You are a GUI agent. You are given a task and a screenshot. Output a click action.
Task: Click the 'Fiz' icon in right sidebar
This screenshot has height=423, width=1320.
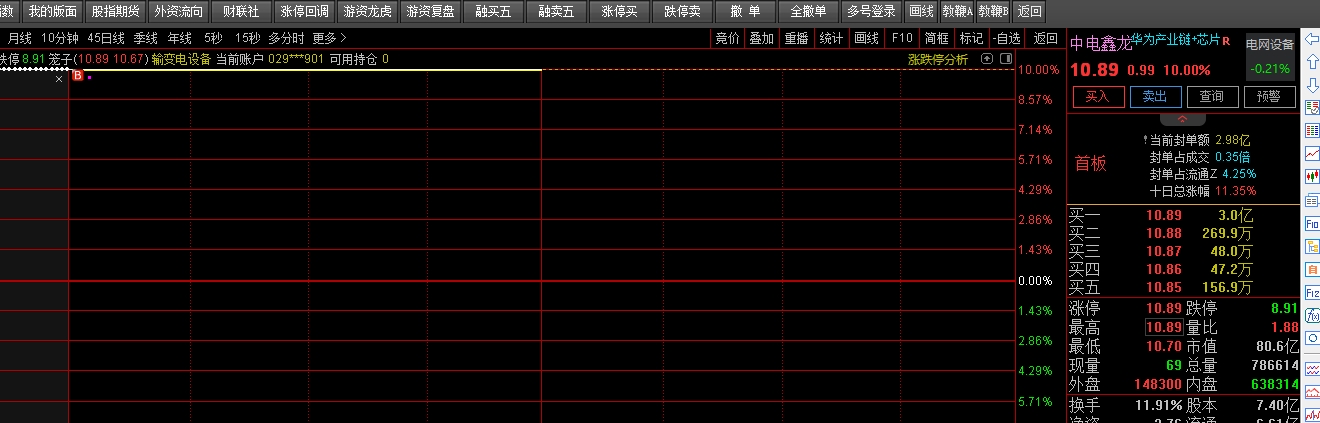1311,292
